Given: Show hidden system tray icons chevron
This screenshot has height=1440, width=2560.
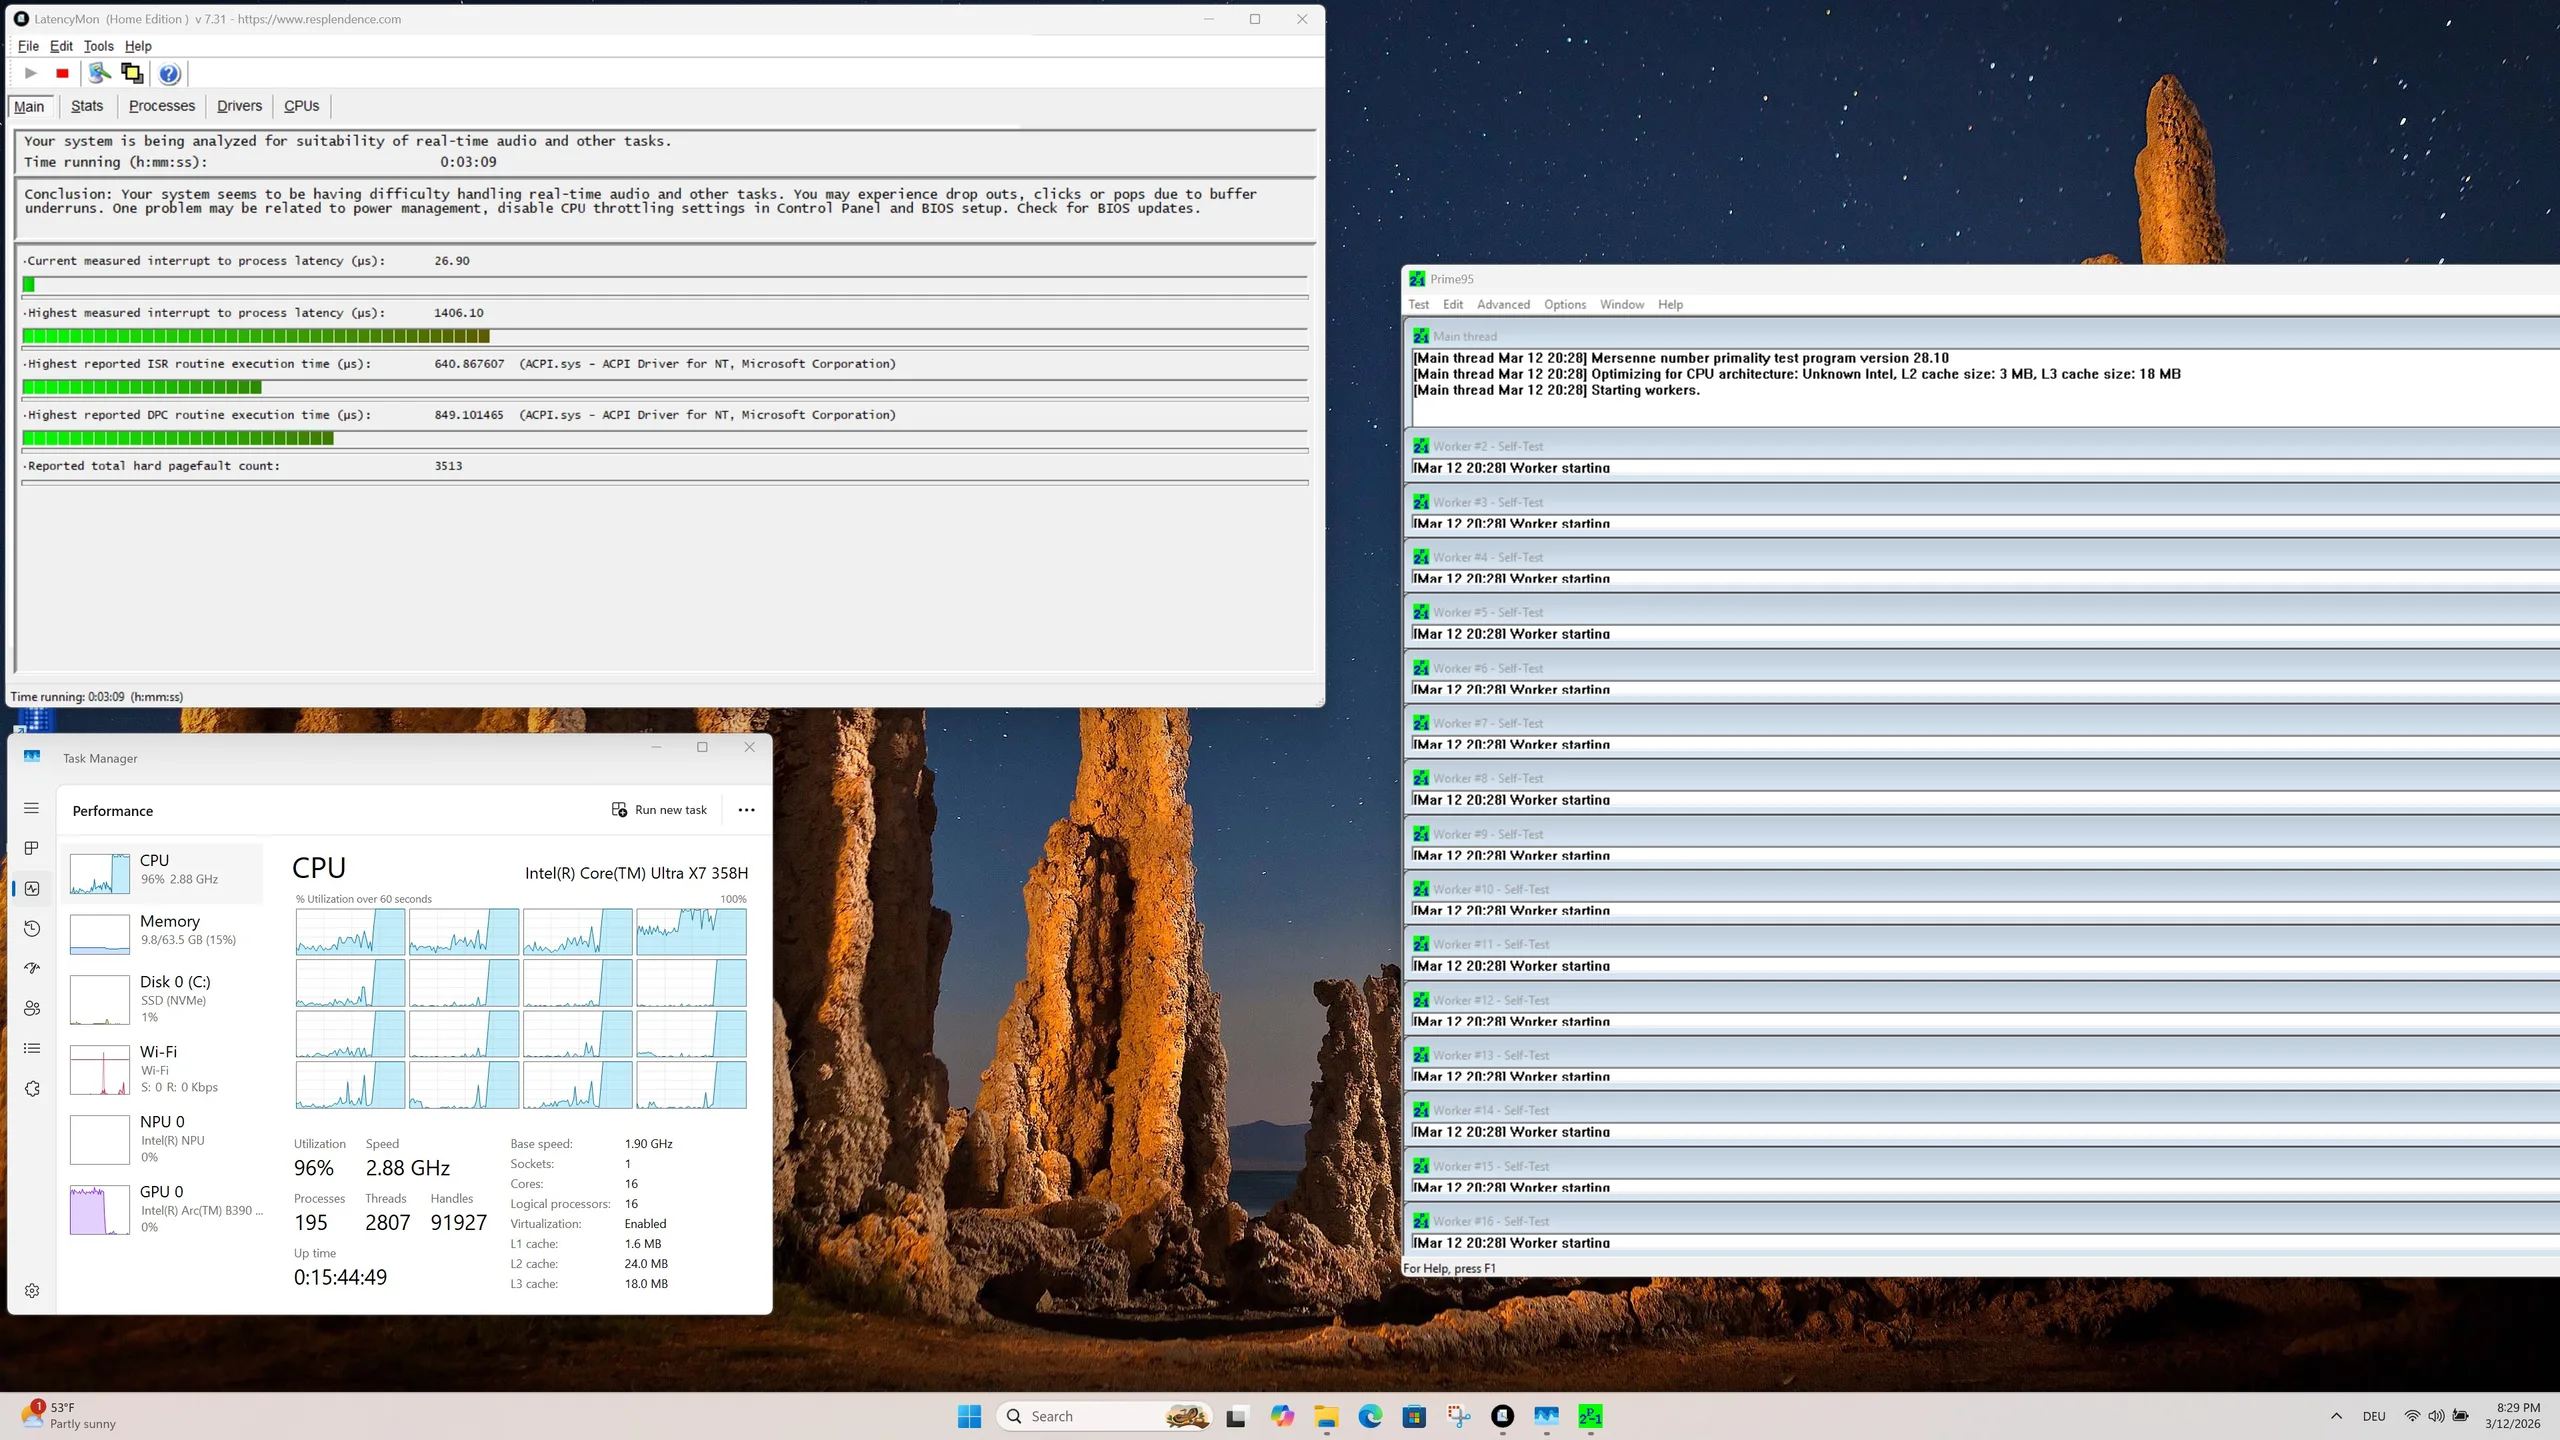Looking at the screenshot, I should (2336, 1416).
